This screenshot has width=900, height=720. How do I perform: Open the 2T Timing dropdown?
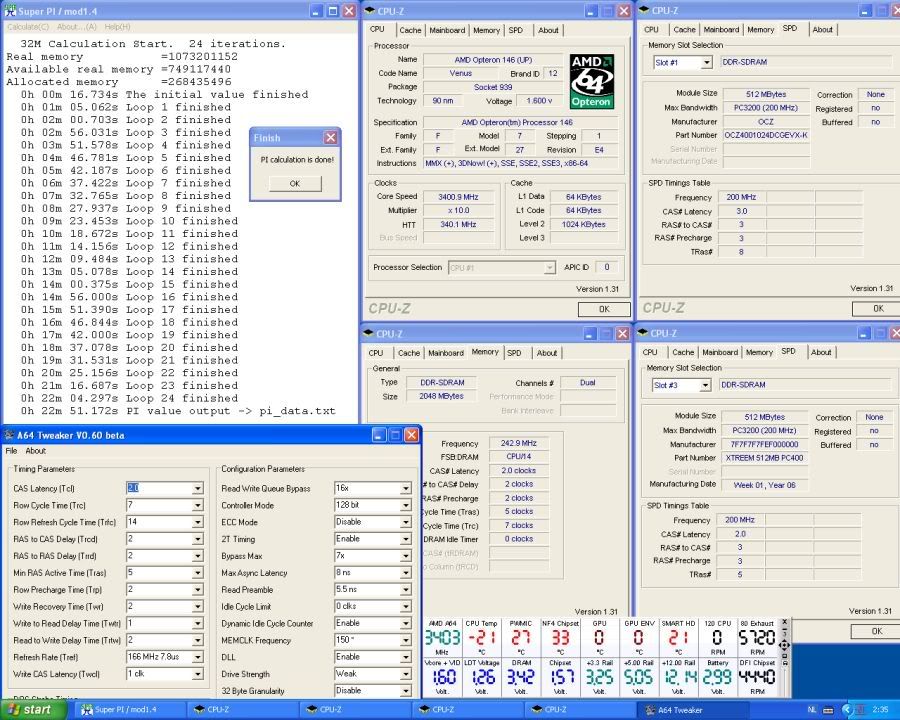pyautogui.click(x=406, y=539)
